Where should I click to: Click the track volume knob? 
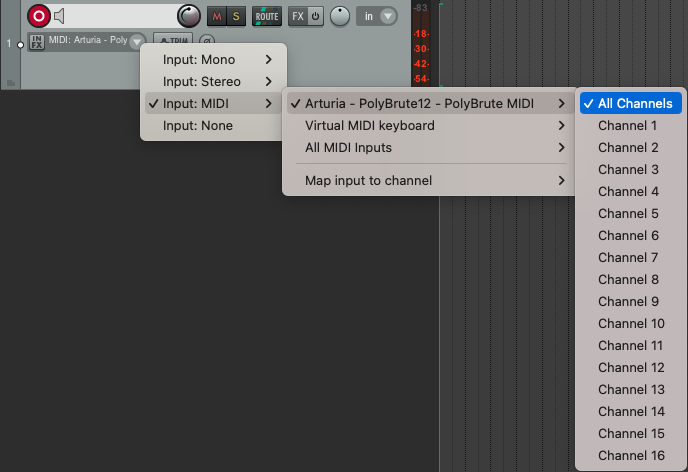tap(189, 16)
